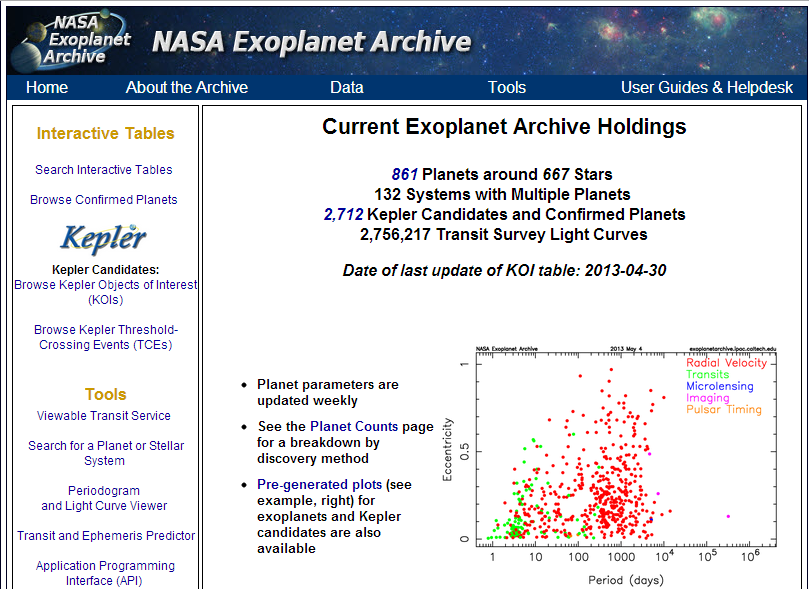Open Search for a Planet or Stellar System
The width and height of the screenshot is (809, 589).
pyautogui.click(x=106, y=453)
